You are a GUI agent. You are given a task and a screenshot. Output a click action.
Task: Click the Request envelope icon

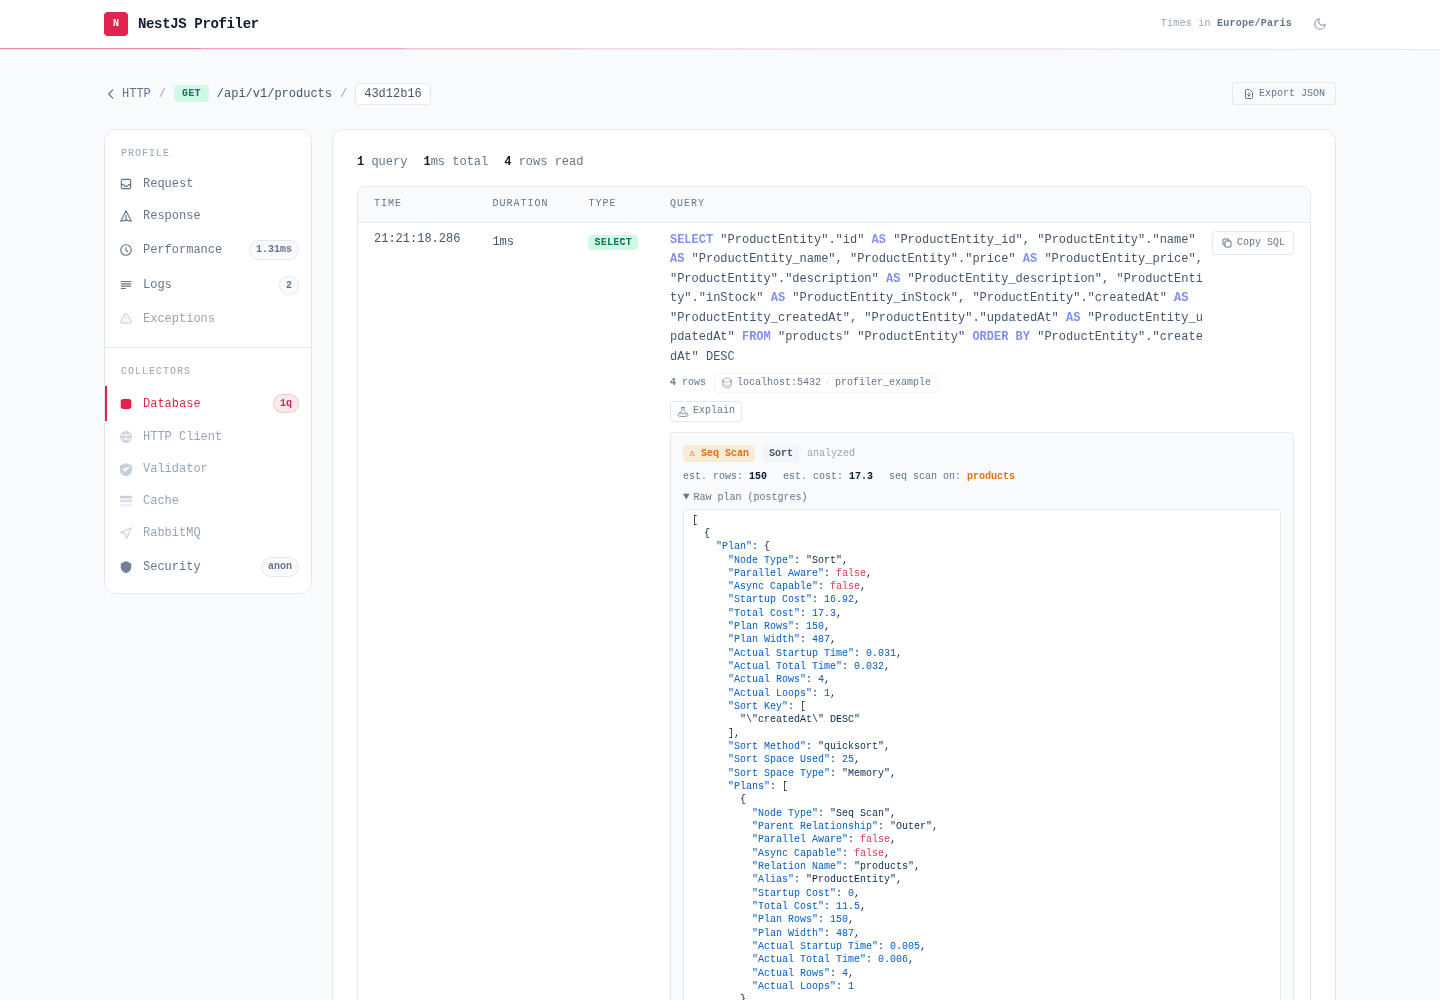click(126, 184)
